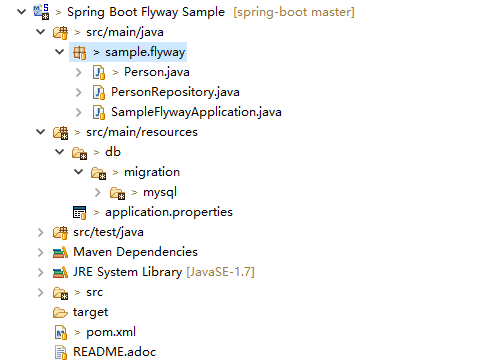Click the Spring Boot Flyway Sample project icon

(41, 12)
